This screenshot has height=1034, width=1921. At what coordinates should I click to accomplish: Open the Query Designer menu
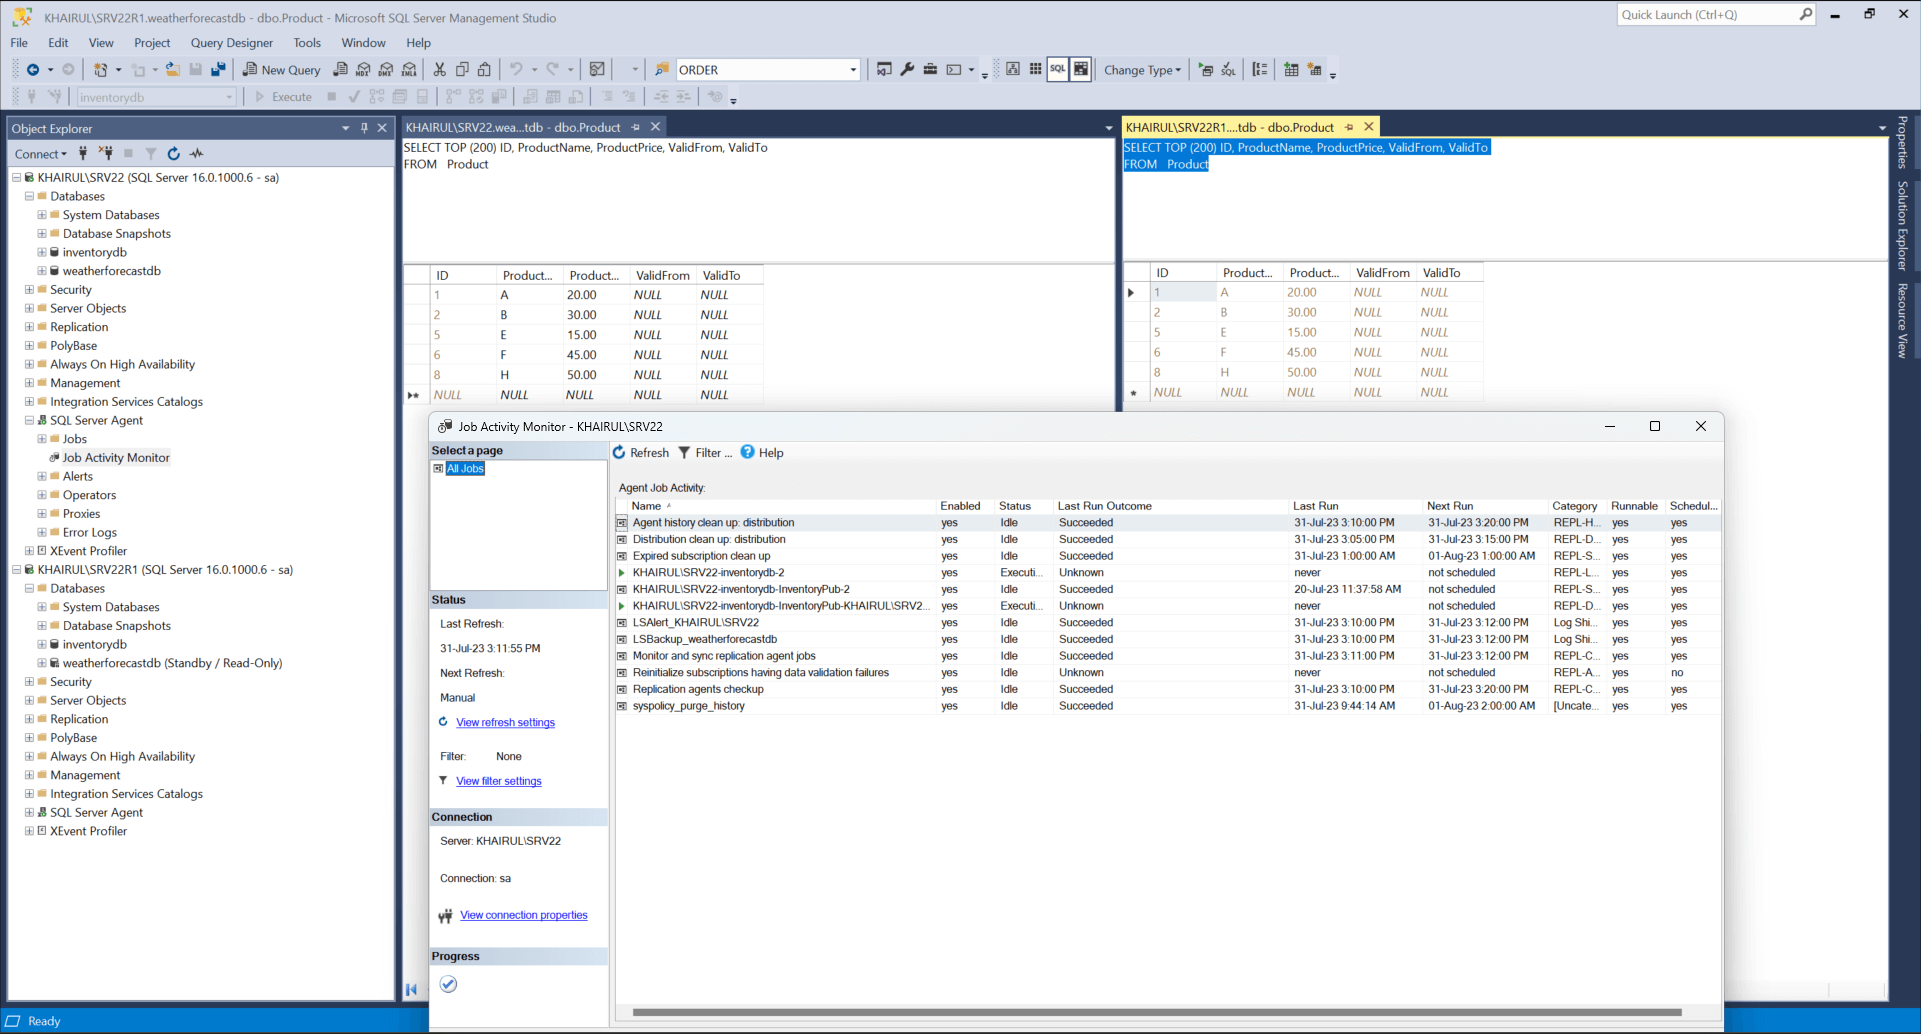point(231,43)
